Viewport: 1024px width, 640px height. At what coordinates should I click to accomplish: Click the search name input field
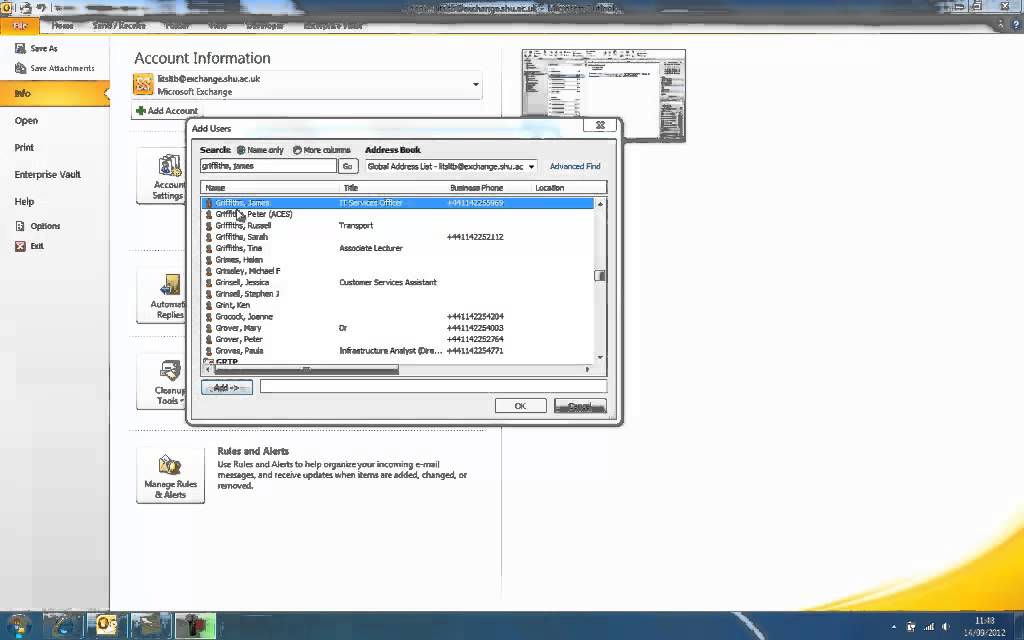click(268, 167)
